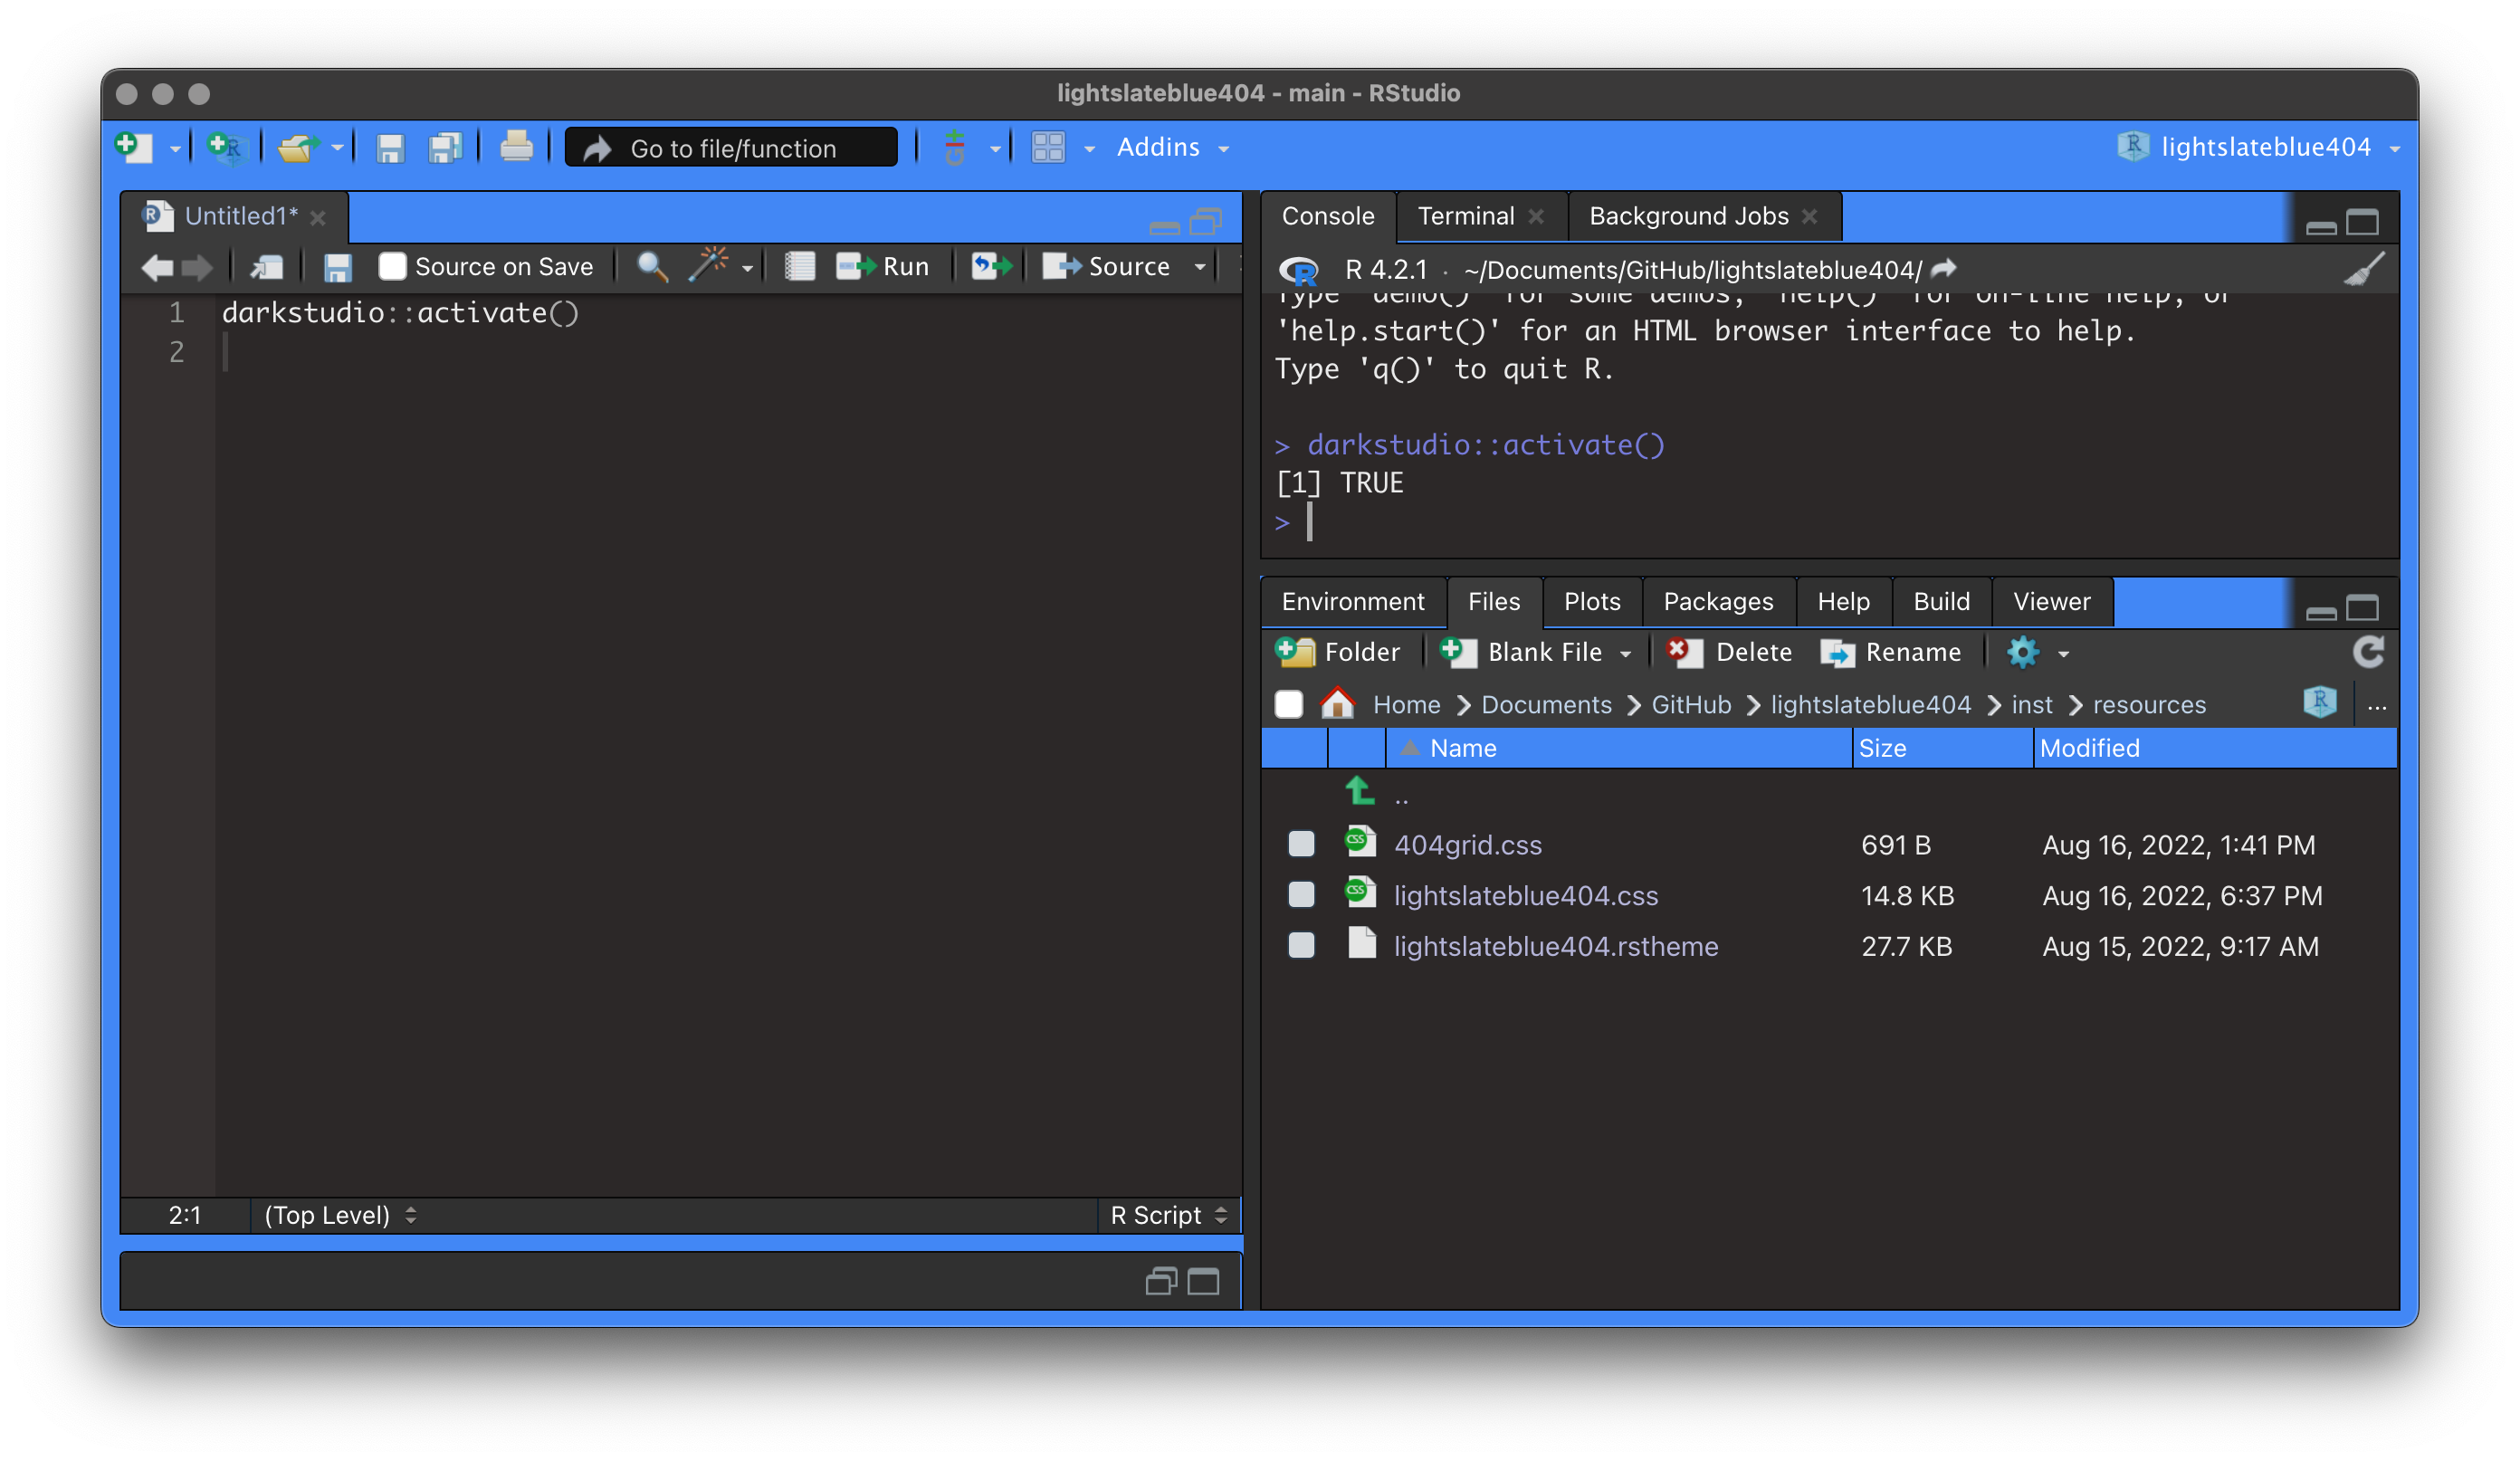Open the Packages tab
Image resolution: width=2520 pixels, height=1461 pixels.
pos(1718,601)
